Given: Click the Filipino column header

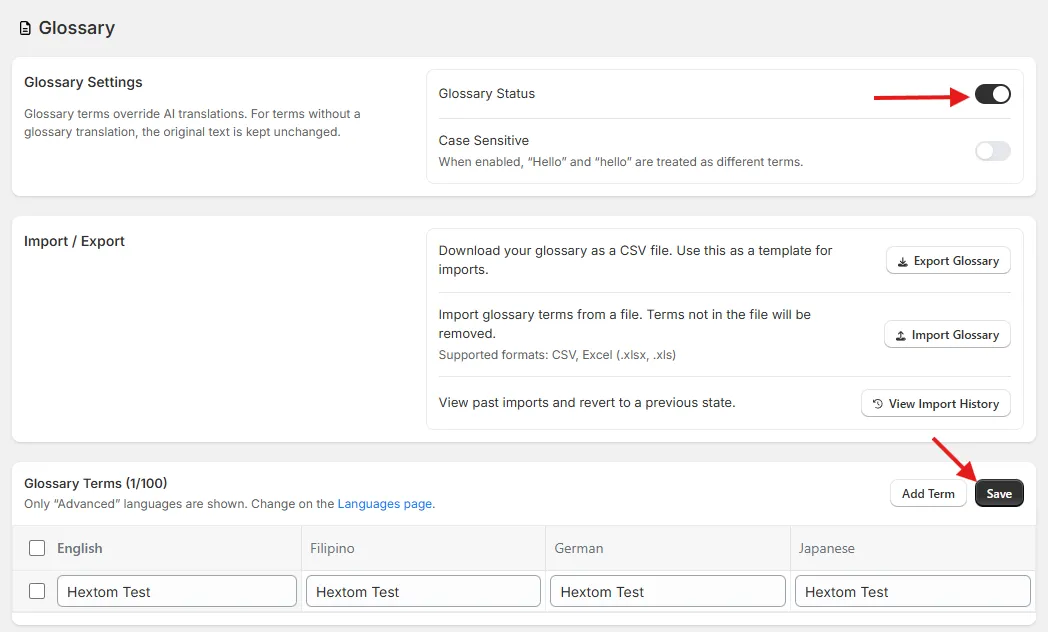Looking at the screenshot, I should (x=332, y=548).
